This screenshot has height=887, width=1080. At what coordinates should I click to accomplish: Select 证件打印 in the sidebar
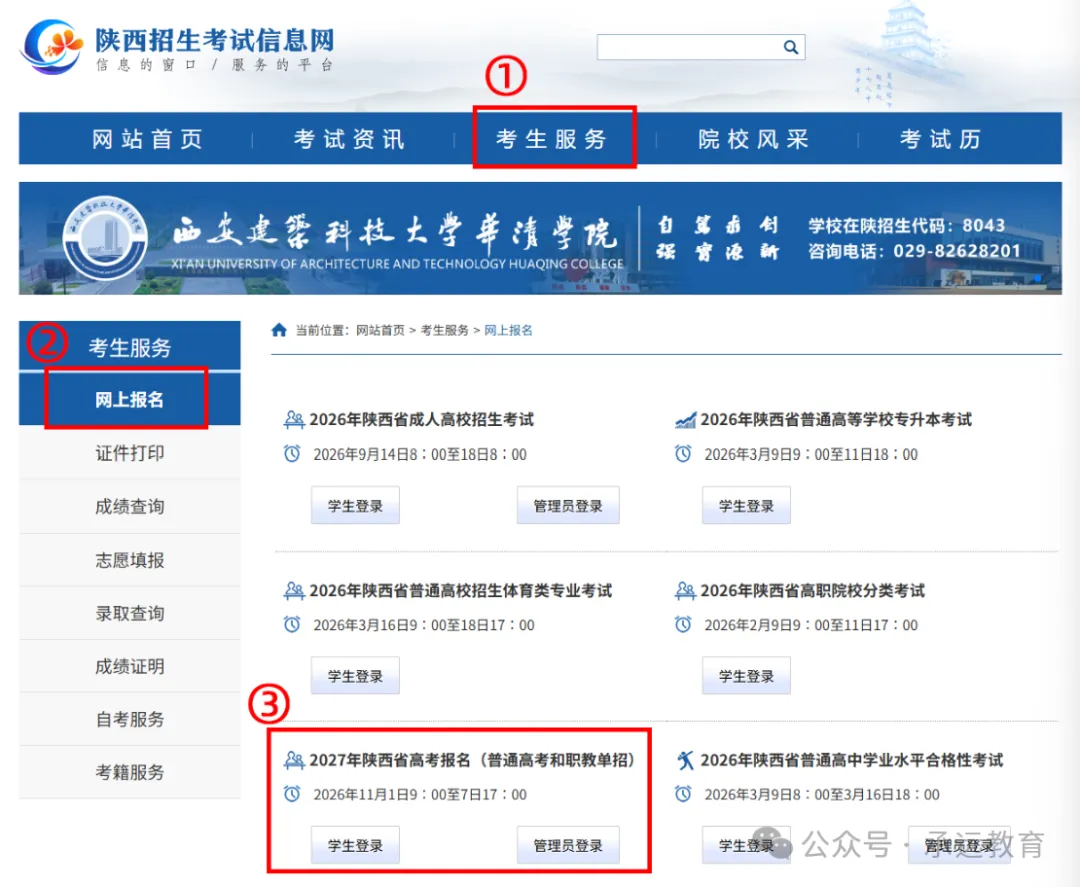129,453
